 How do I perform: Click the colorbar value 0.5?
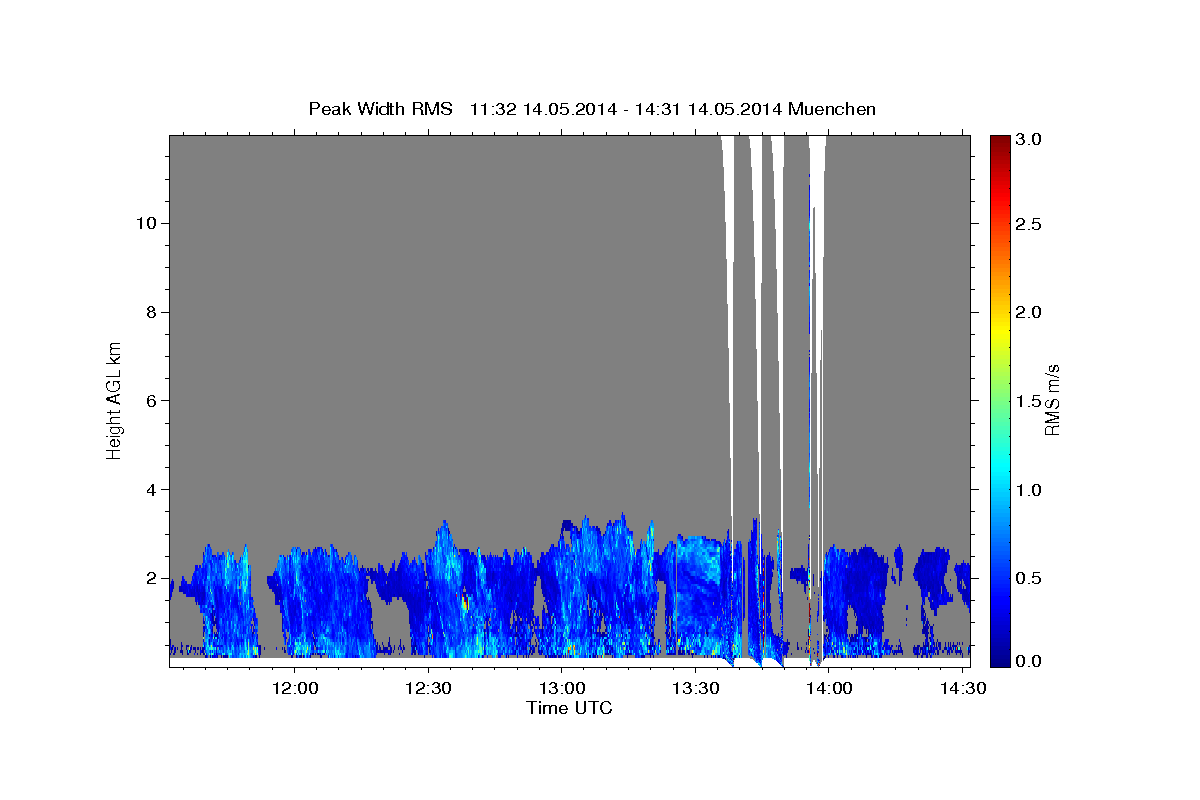pos(1029,577)
